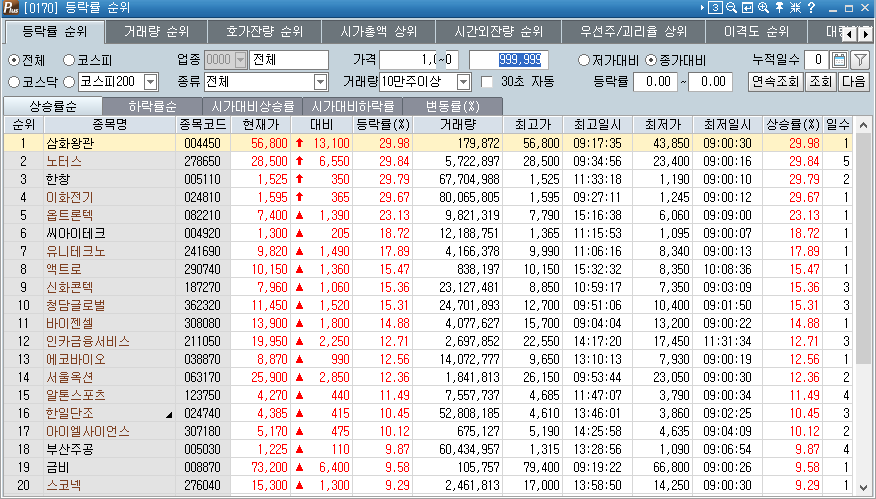876x499 pixels.
Task: Sort by the 현재가 column header
Action: [261, 125]
